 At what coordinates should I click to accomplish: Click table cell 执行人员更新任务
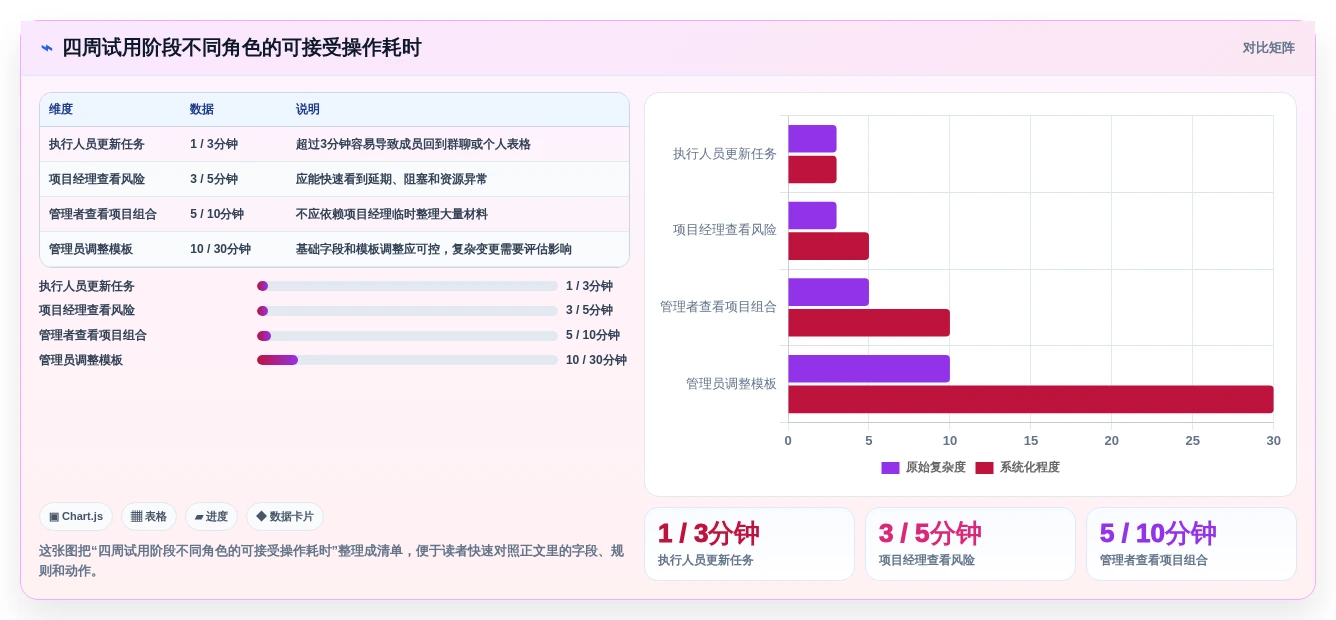click(97, 144)
